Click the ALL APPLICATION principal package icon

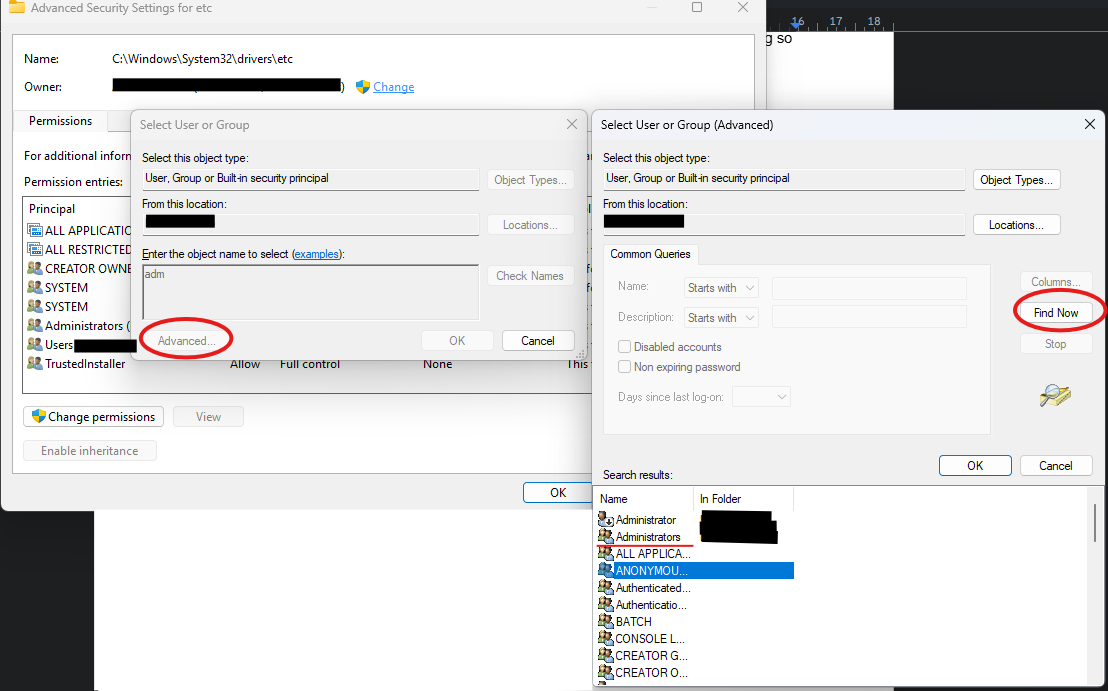coord(35,230)
